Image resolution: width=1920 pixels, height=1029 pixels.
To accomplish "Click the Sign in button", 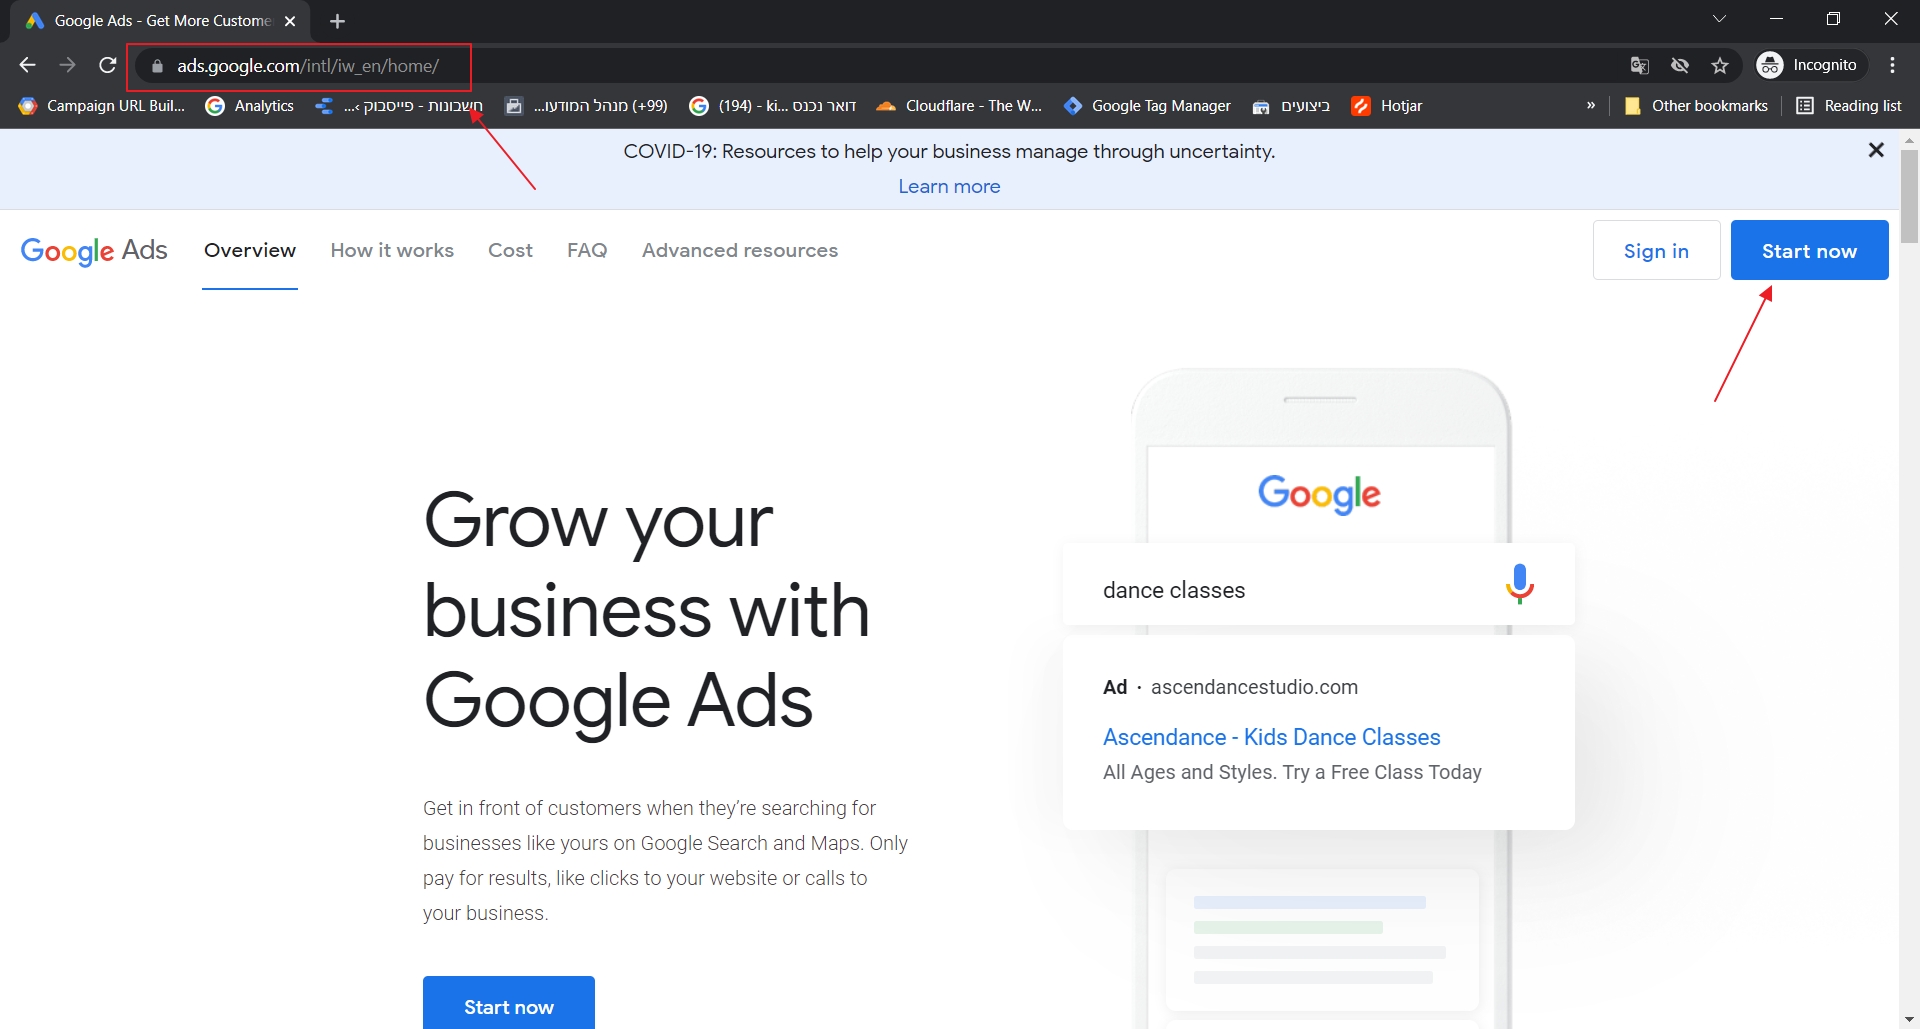I will pos(1656,251).
